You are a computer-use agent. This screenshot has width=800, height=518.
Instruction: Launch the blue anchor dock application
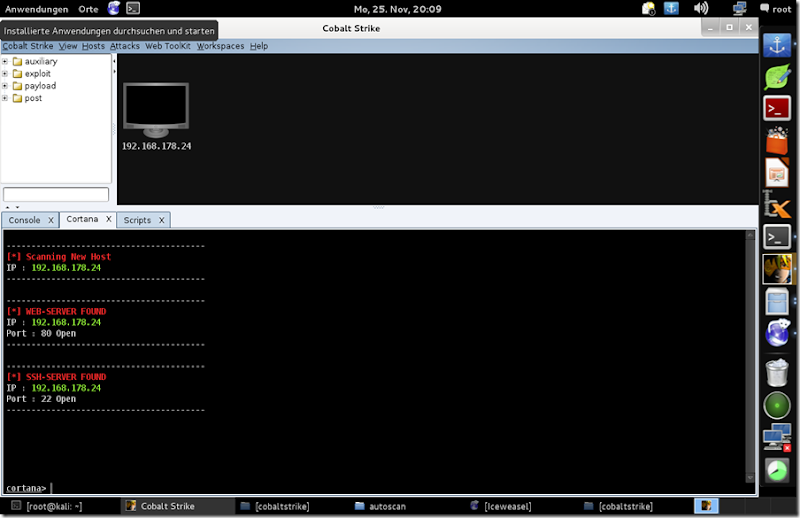coord(777,45)
